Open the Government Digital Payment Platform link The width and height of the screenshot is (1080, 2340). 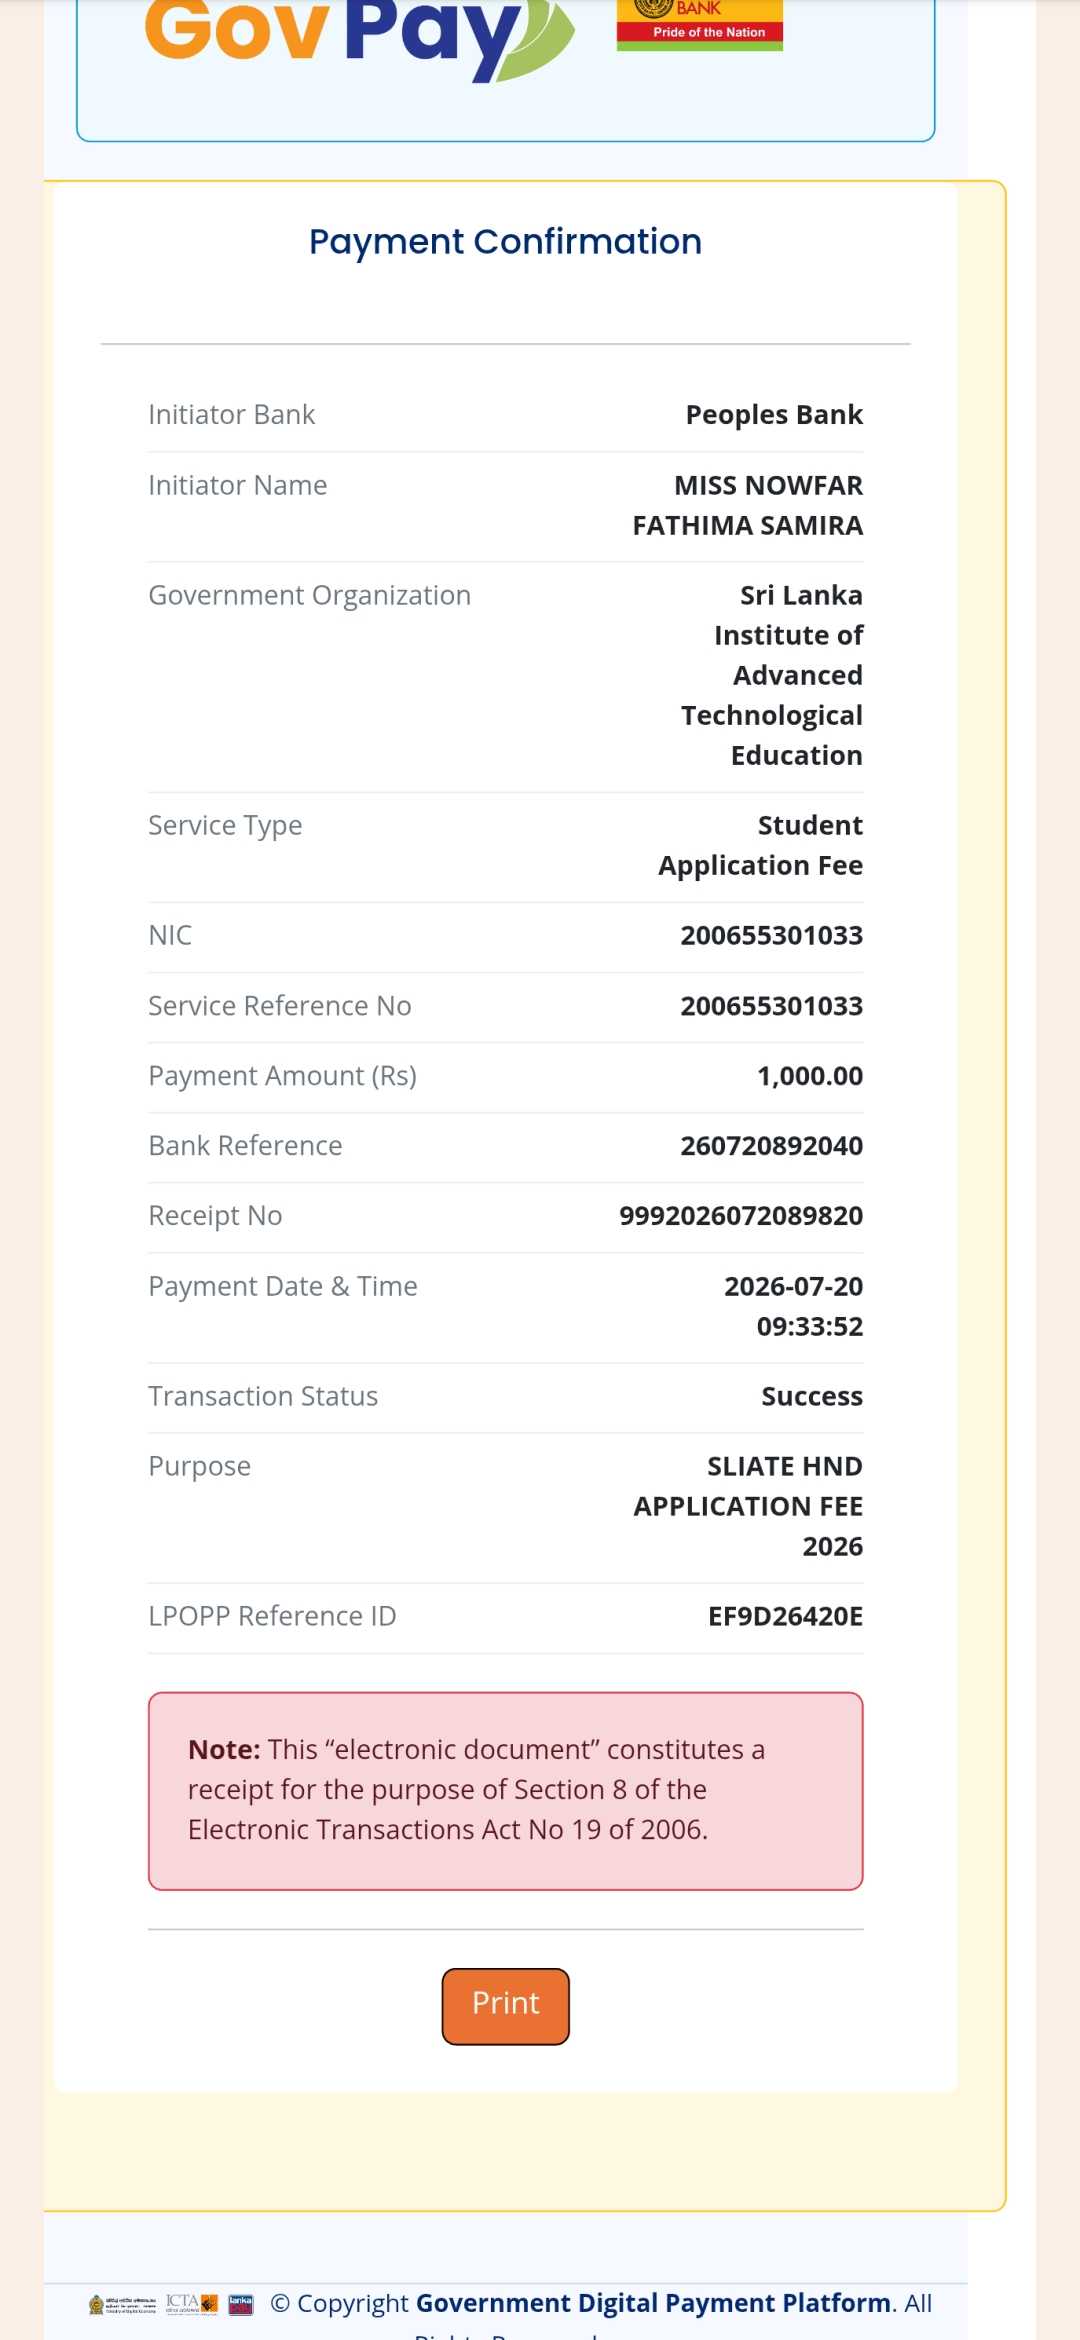(x=653, y=2303)
